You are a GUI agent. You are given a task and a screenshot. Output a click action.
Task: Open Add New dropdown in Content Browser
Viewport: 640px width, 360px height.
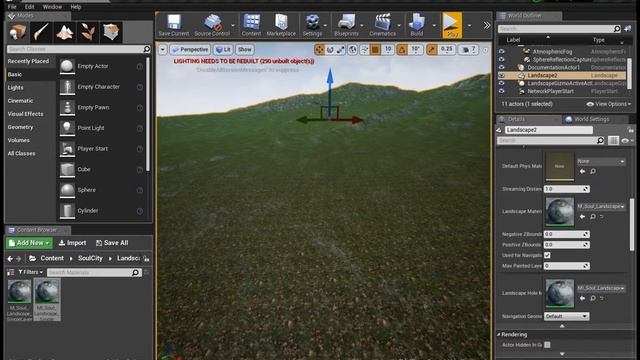click(x=29, y=243)
